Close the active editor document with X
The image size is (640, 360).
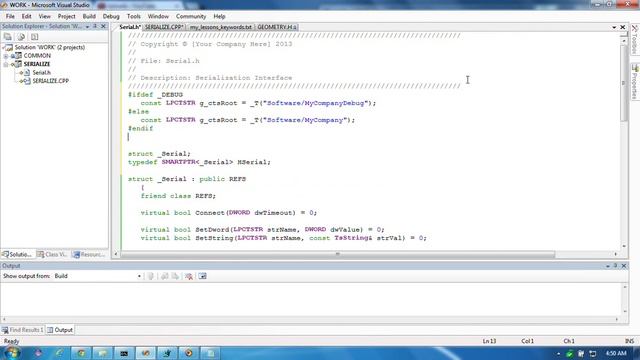tap(622, 27)
